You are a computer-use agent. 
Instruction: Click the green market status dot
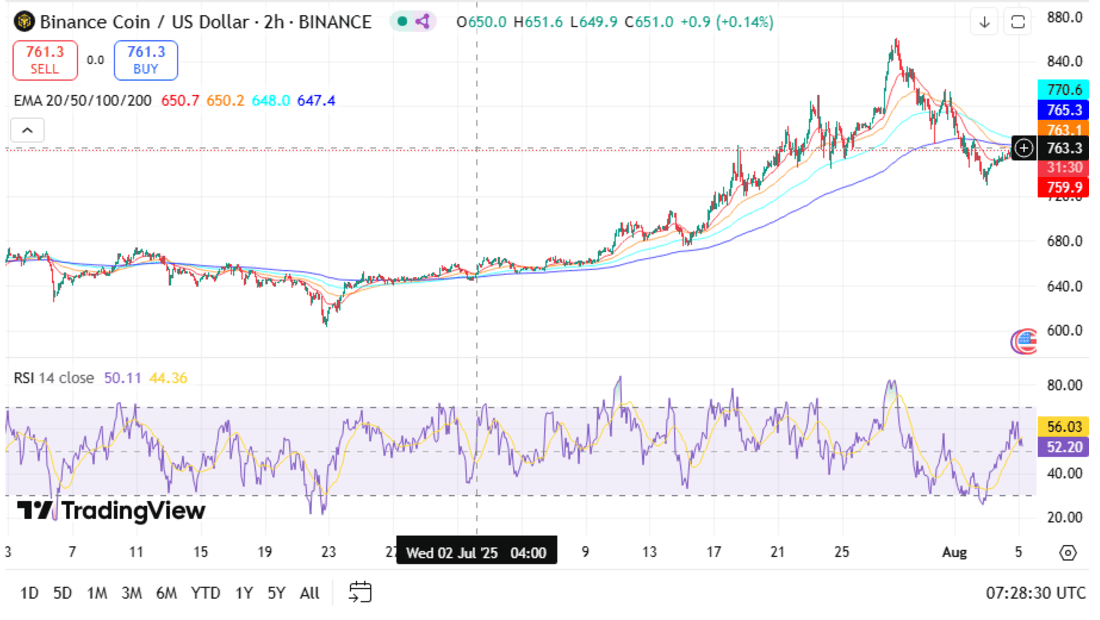point(400,21)
